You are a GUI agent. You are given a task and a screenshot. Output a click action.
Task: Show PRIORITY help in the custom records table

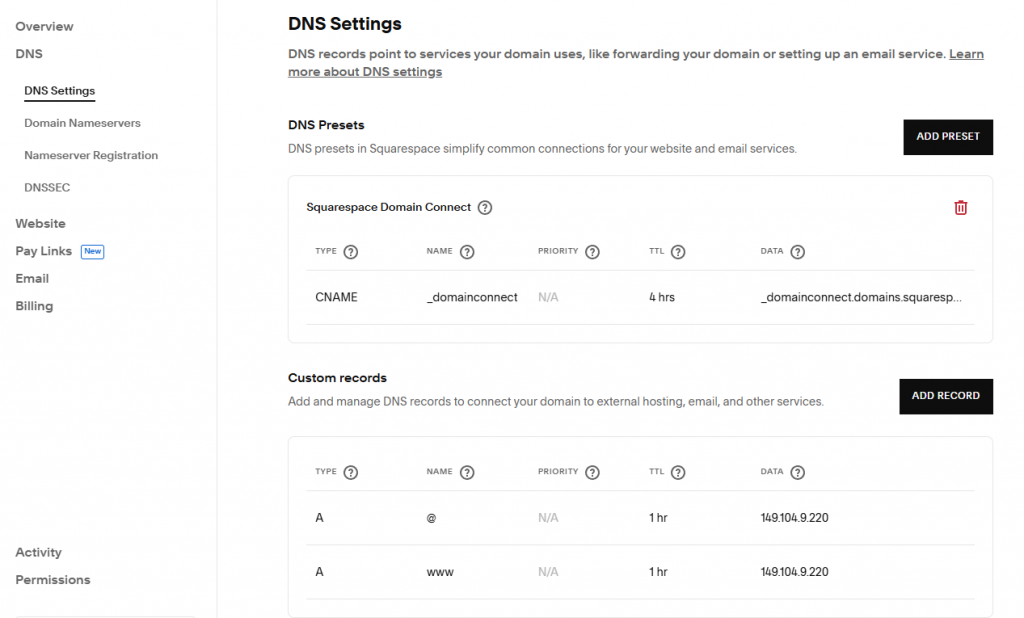(x=592, y=472)
